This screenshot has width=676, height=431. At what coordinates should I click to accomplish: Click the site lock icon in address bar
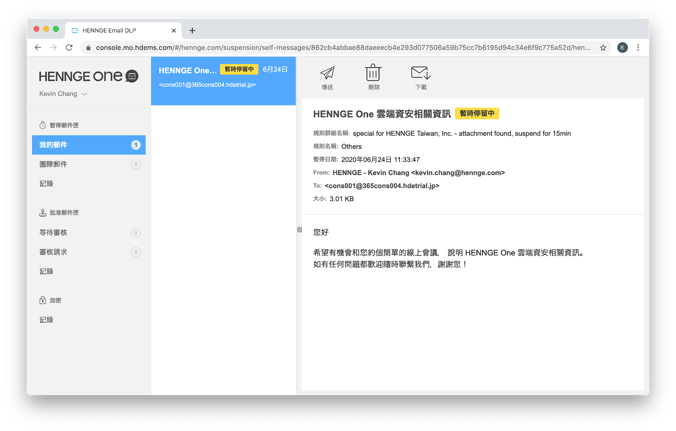(x=88, y=47)
